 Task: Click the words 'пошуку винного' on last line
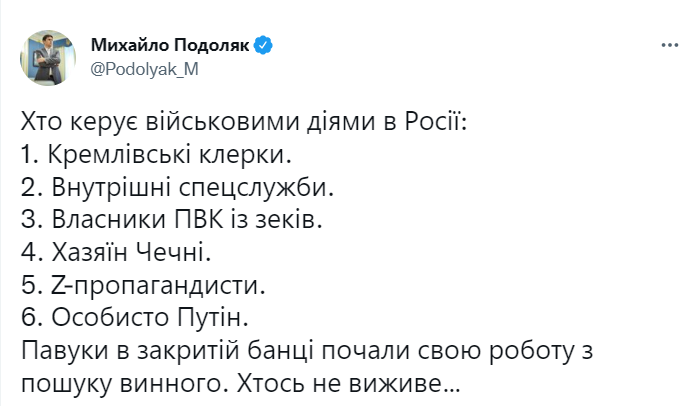[122, 385]
